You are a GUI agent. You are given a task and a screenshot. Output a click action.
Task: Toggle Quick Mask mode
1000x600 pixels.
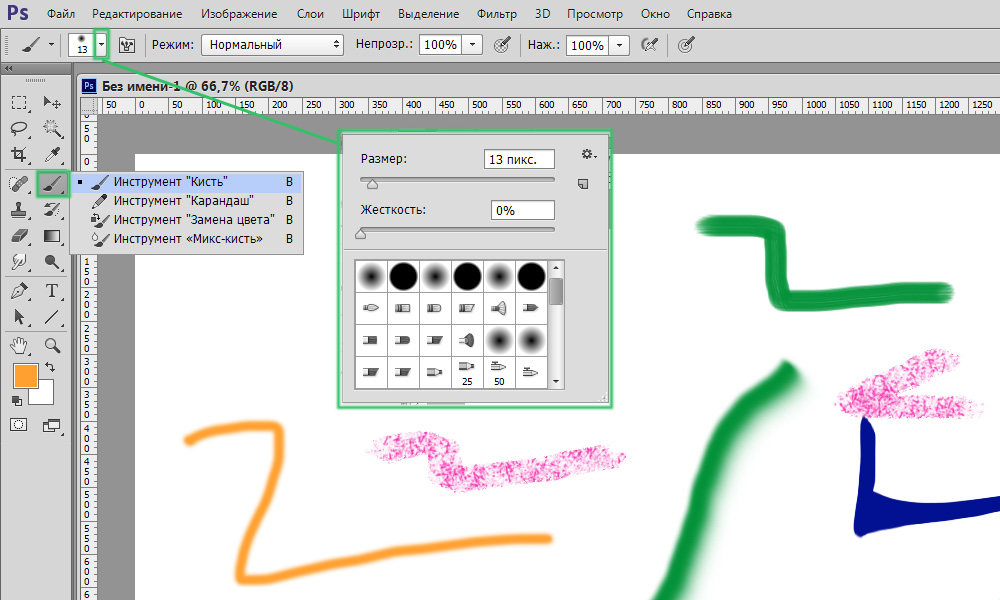click(18, 425)
